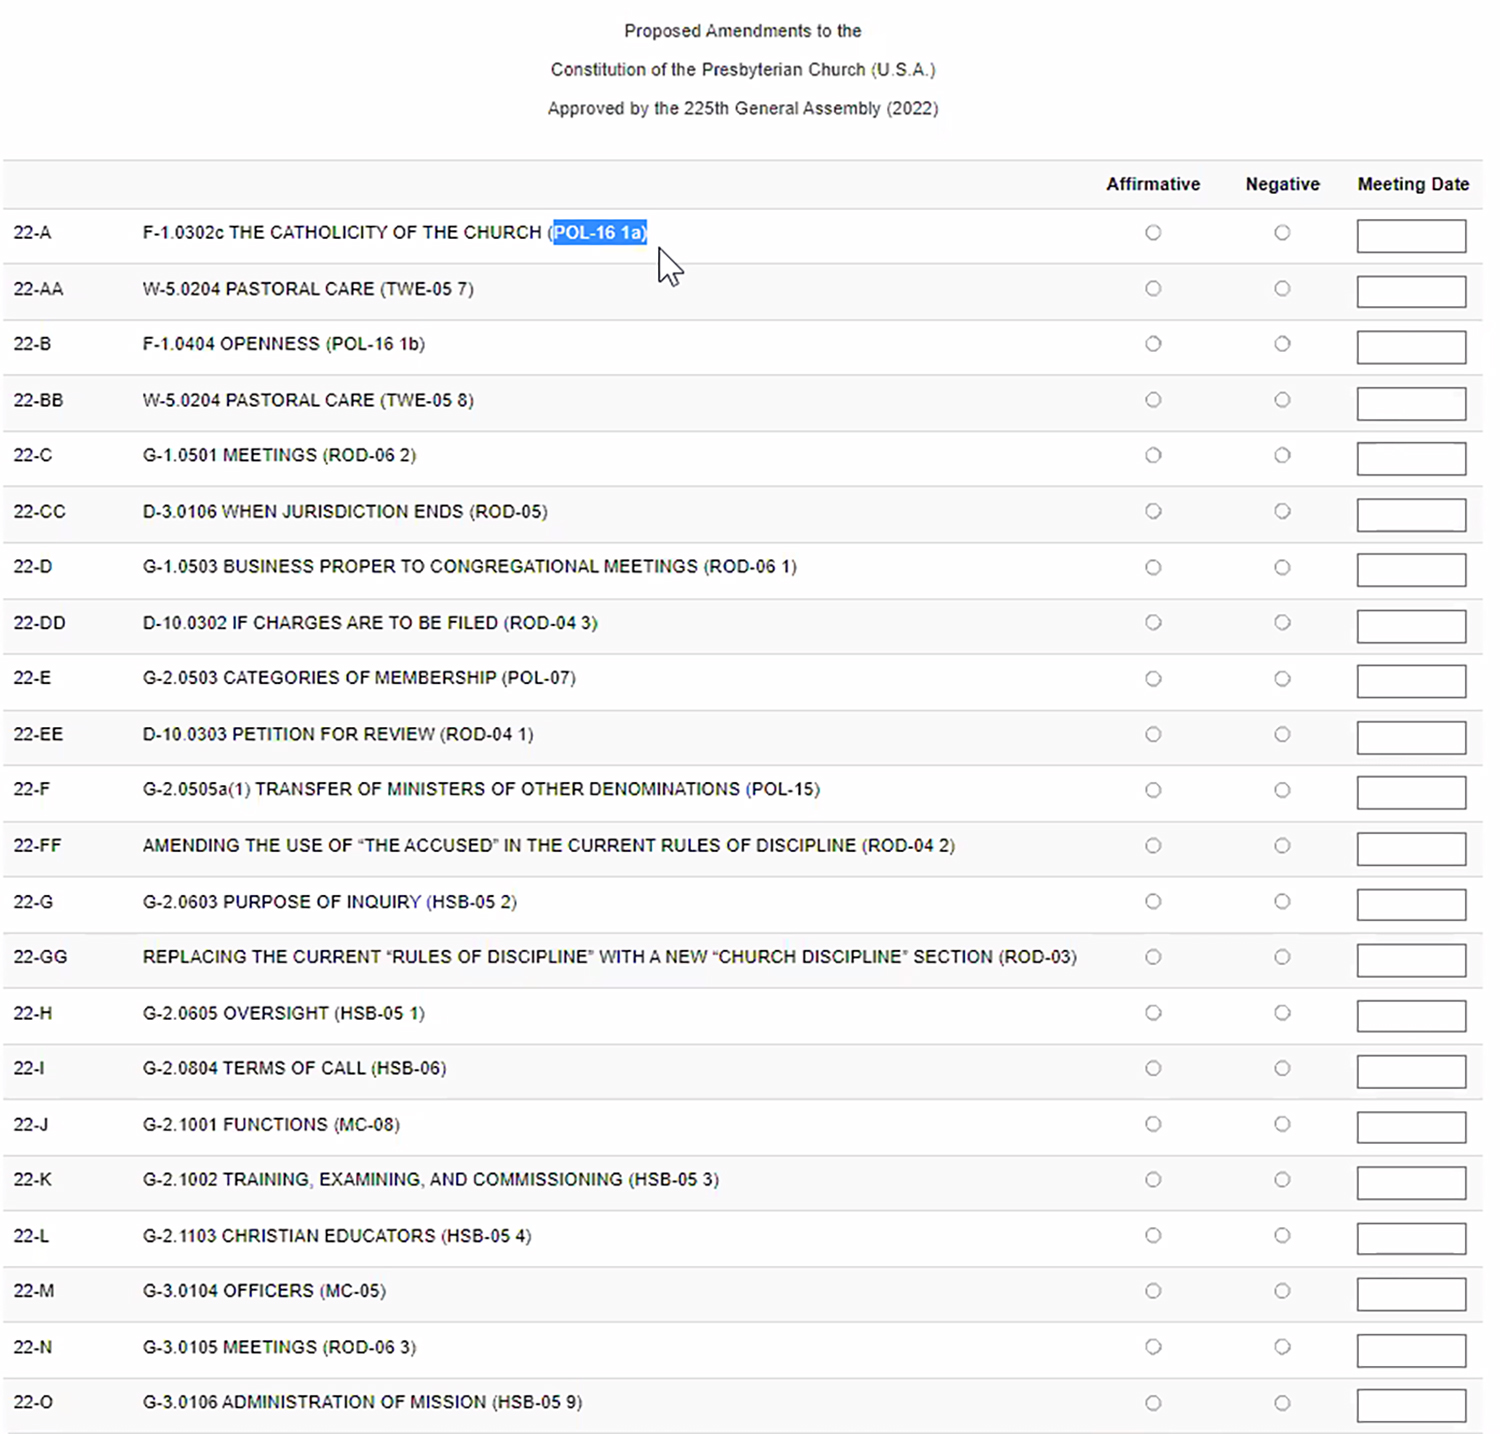Choose Negative for 22-GG Church Discipline replacement

[1282, 957]
